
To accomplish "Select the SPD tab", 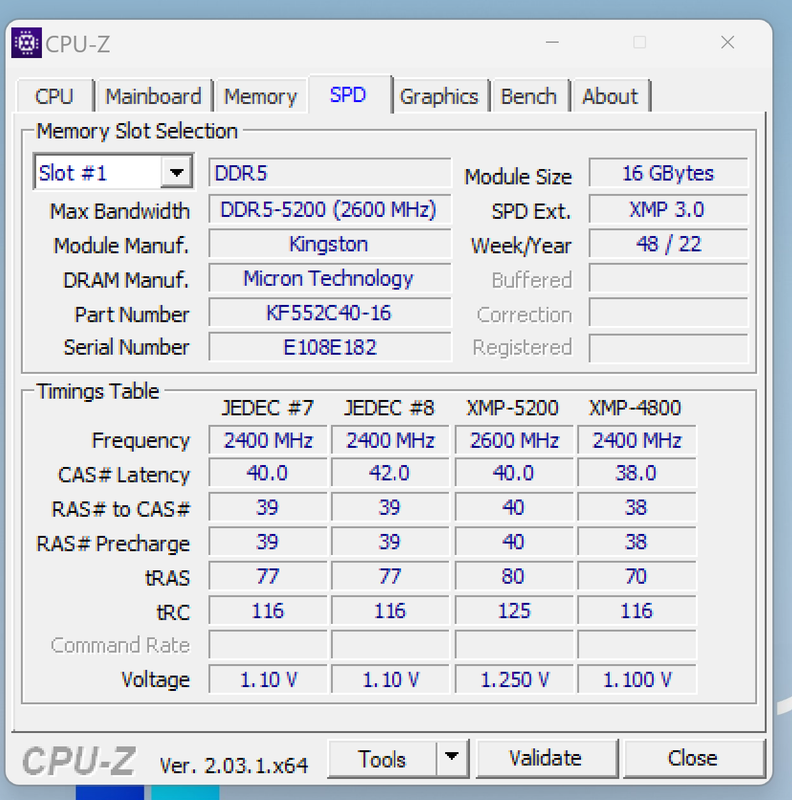I will coord(349,95).
